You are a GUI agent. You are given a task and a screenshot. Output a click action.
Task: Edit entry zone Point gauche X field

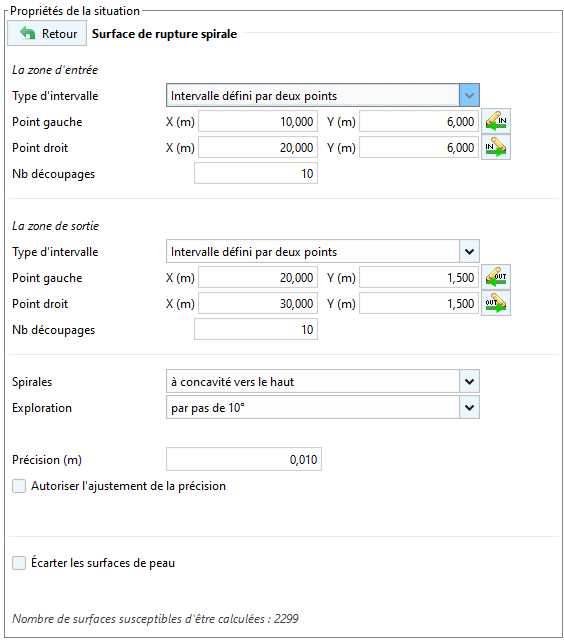(x=258, y=122)
